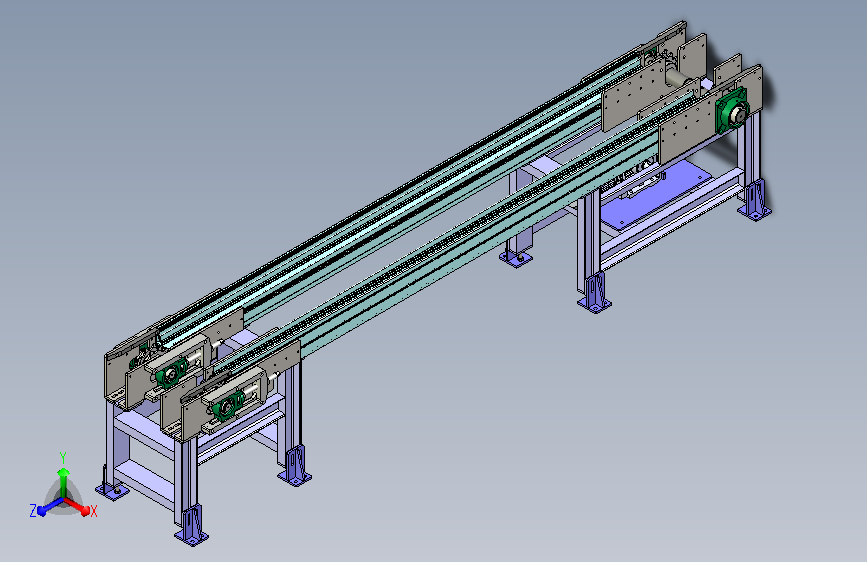The height and width of the screenshot is (562, 867).
Task: Select the foot bracket of the nearest front leg
Action: point(191,524)
